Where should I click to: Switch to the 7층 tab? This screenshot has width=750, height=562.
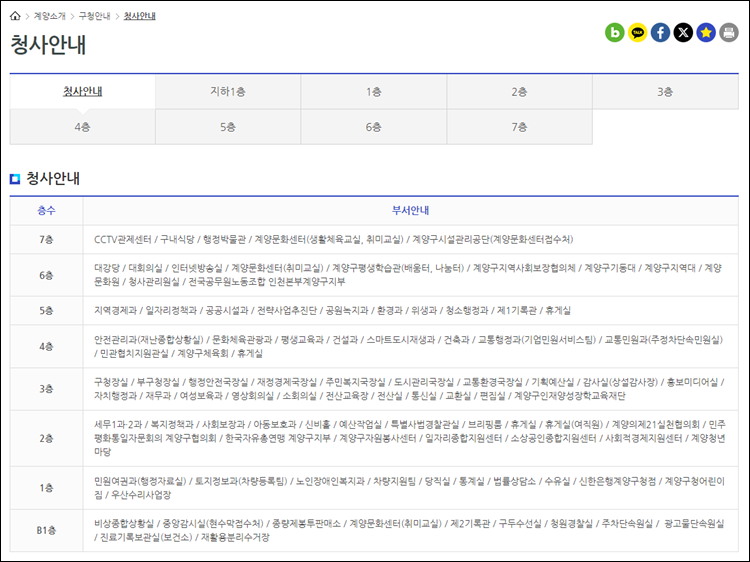[519, 127]
